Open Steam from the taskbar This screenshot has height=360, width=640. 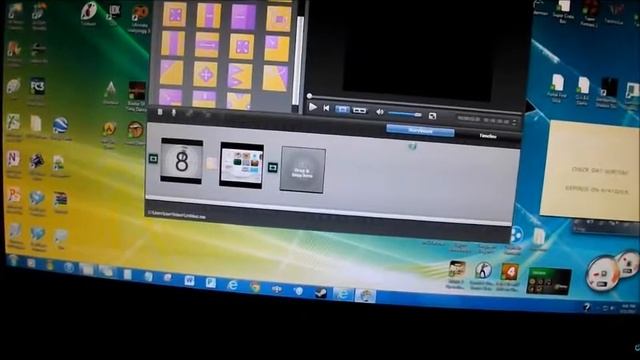(x=320, y=292)
